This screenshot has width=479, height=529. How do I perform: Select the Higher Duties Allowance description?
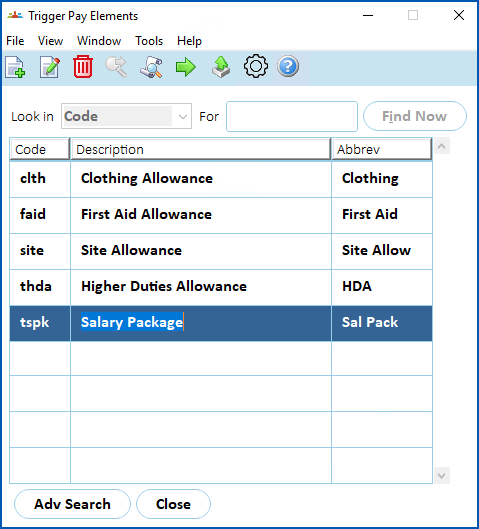[201, 287]
